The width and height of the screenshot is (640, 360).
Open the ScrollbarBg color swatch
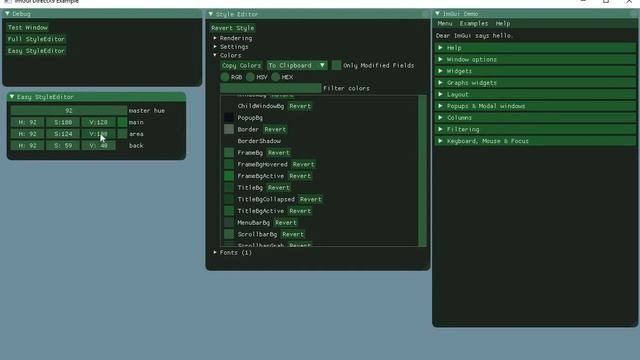click(229, 234)
